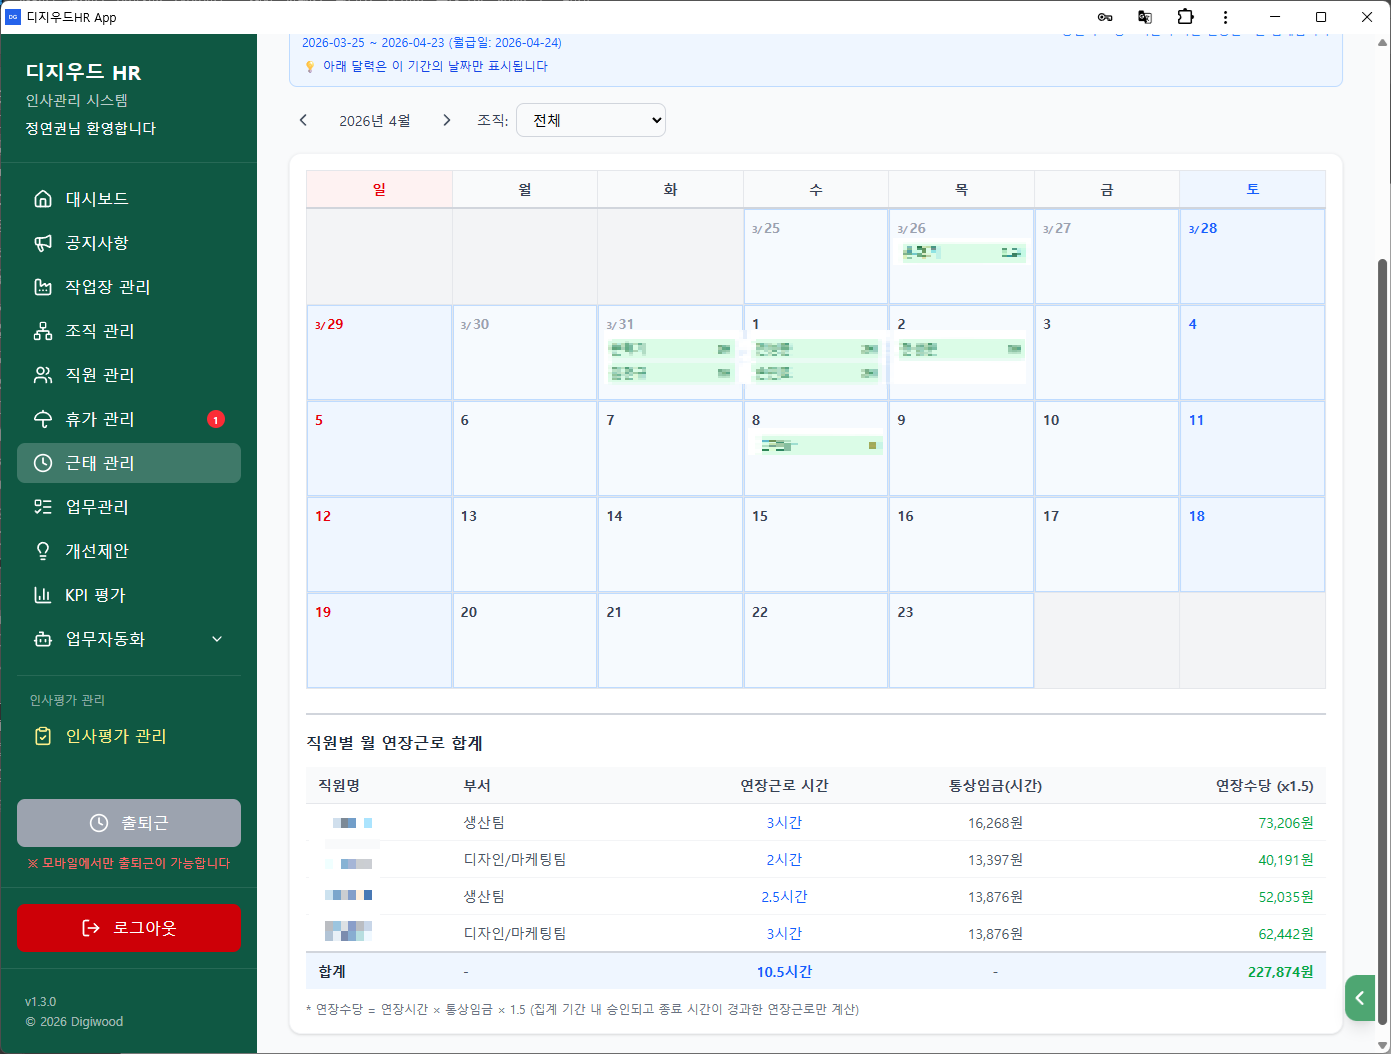Click the first overtime entry on 3/31
The image size is (1391, 1054).
tap(671, 349)
